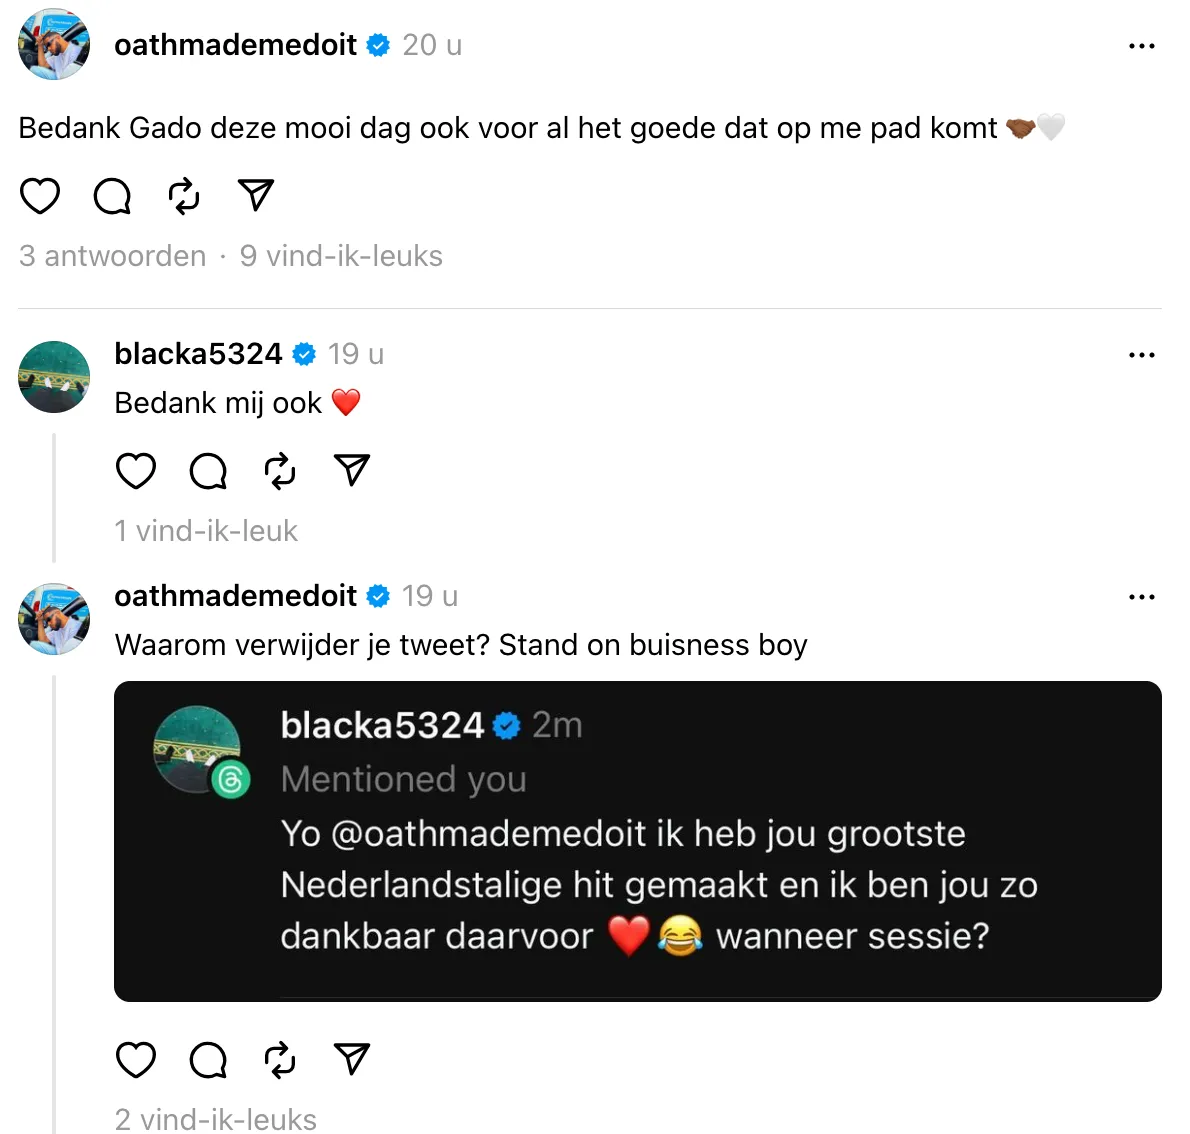Share the top post via send icon
The height and width of the screenshot is (1134, 1190).
pos(256,195)
